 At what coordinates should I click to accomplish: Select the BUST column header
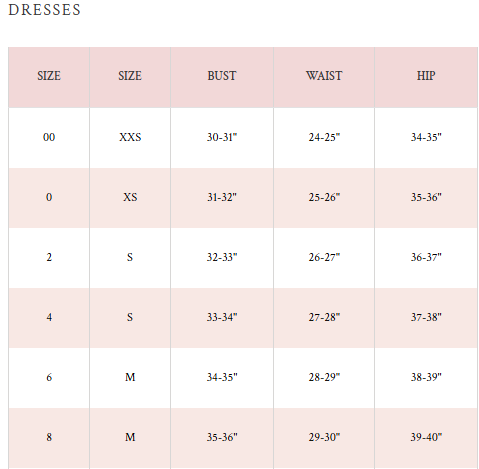(222, 76)
